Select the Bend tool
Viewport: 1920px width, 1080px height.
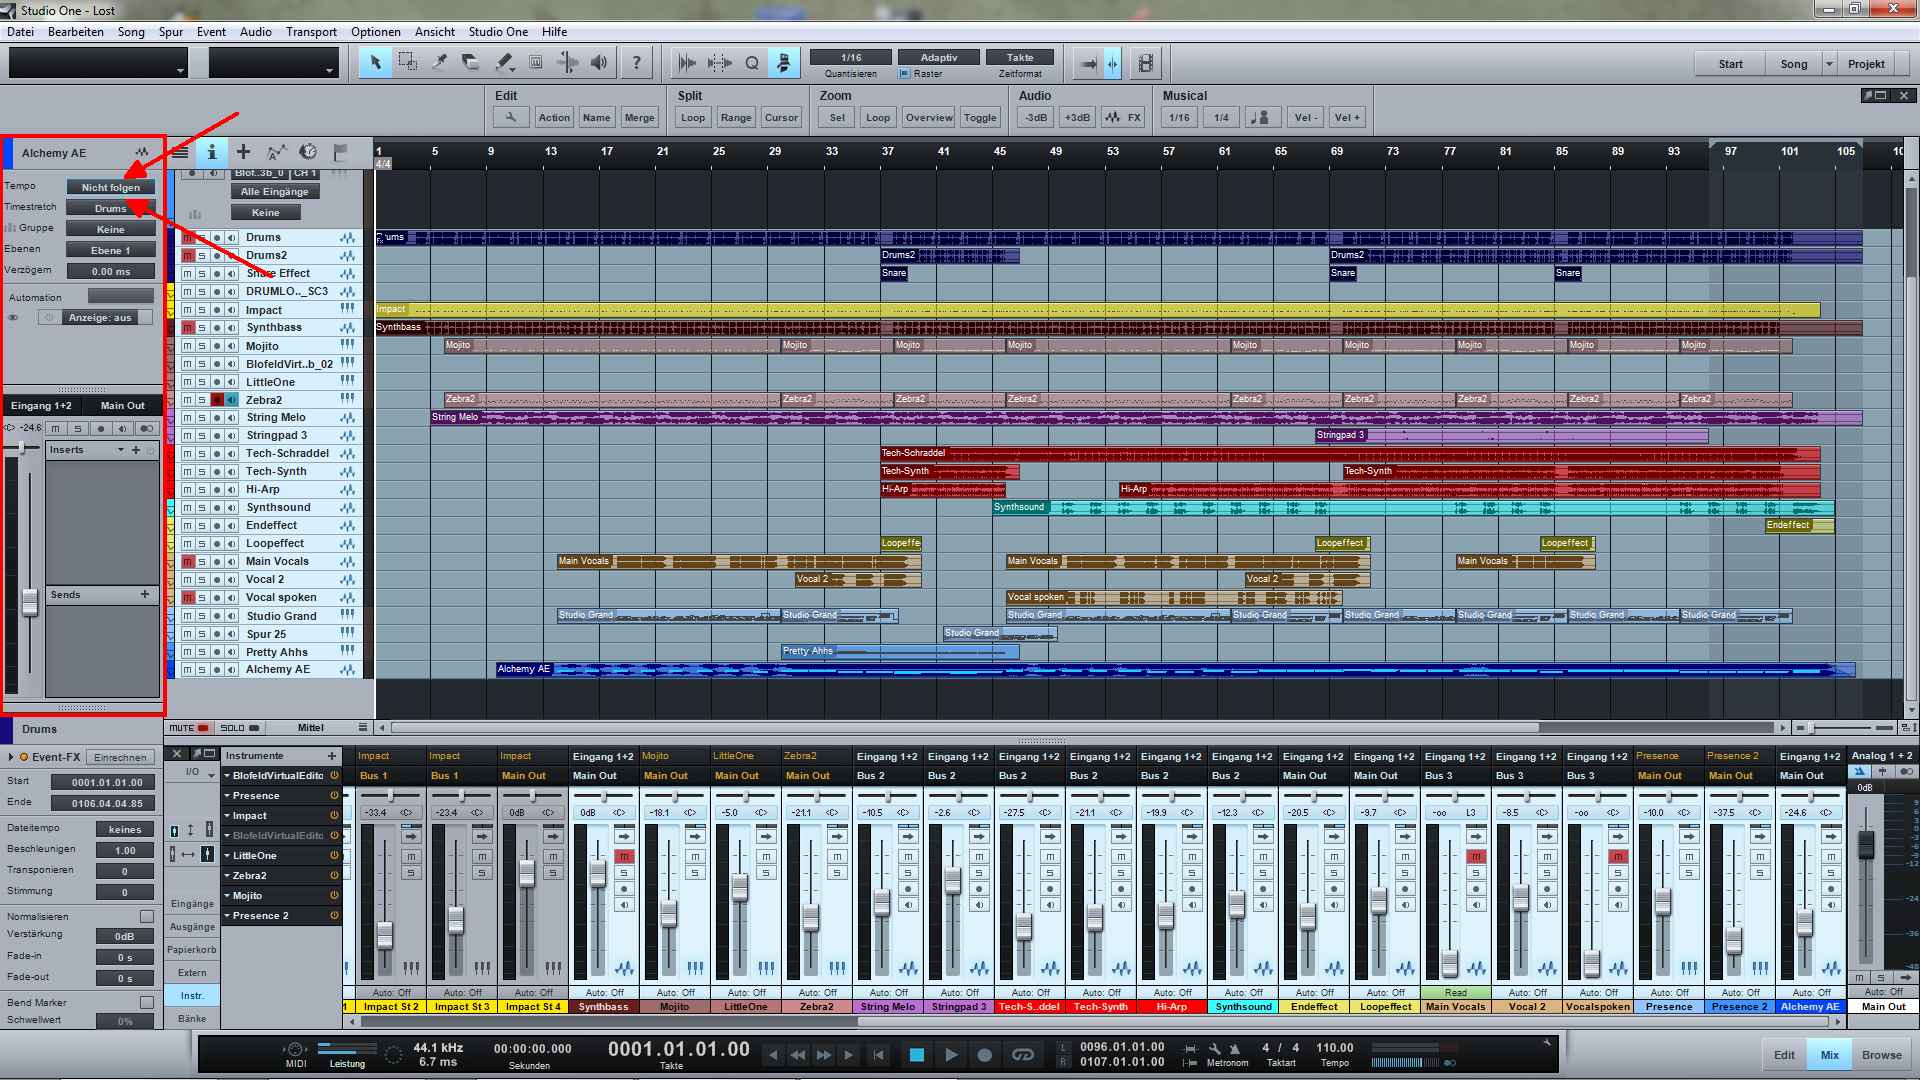pos(568,63)
